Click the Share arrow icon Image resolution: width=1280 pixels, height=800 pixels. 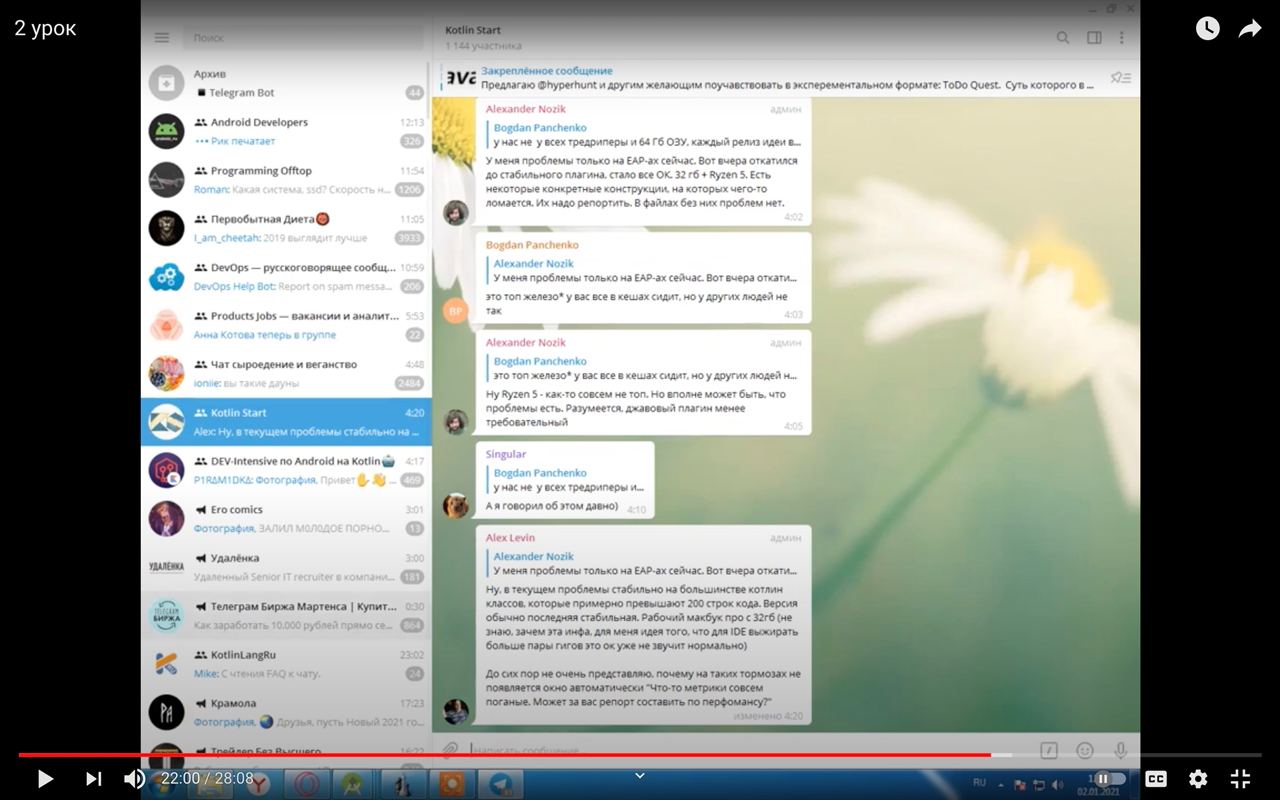[x=1250, y=29]
